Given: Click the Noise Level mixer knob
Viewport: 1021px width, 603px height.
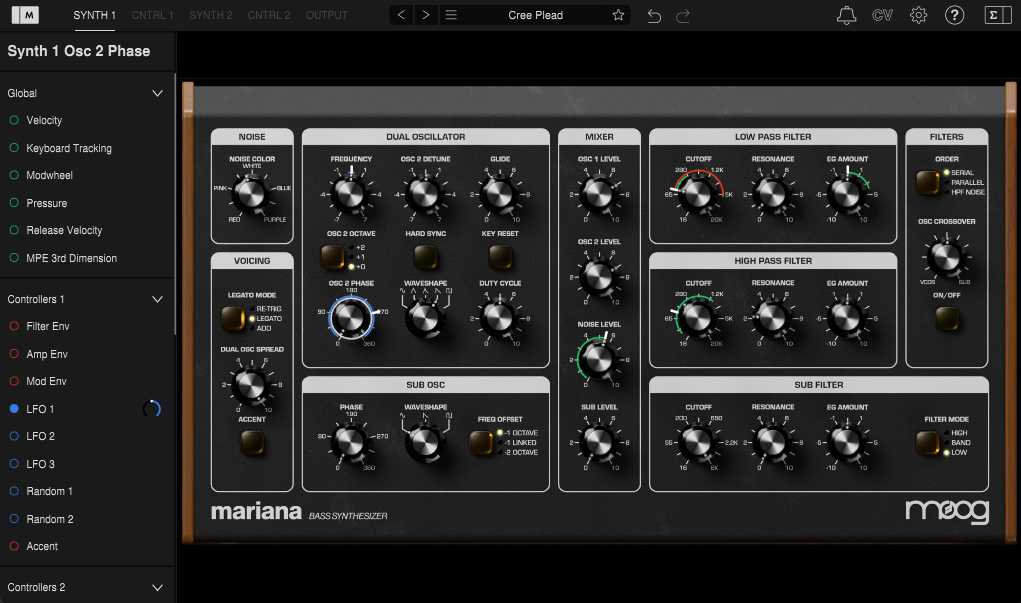Looking at the screenshot, I should (599, 359).
